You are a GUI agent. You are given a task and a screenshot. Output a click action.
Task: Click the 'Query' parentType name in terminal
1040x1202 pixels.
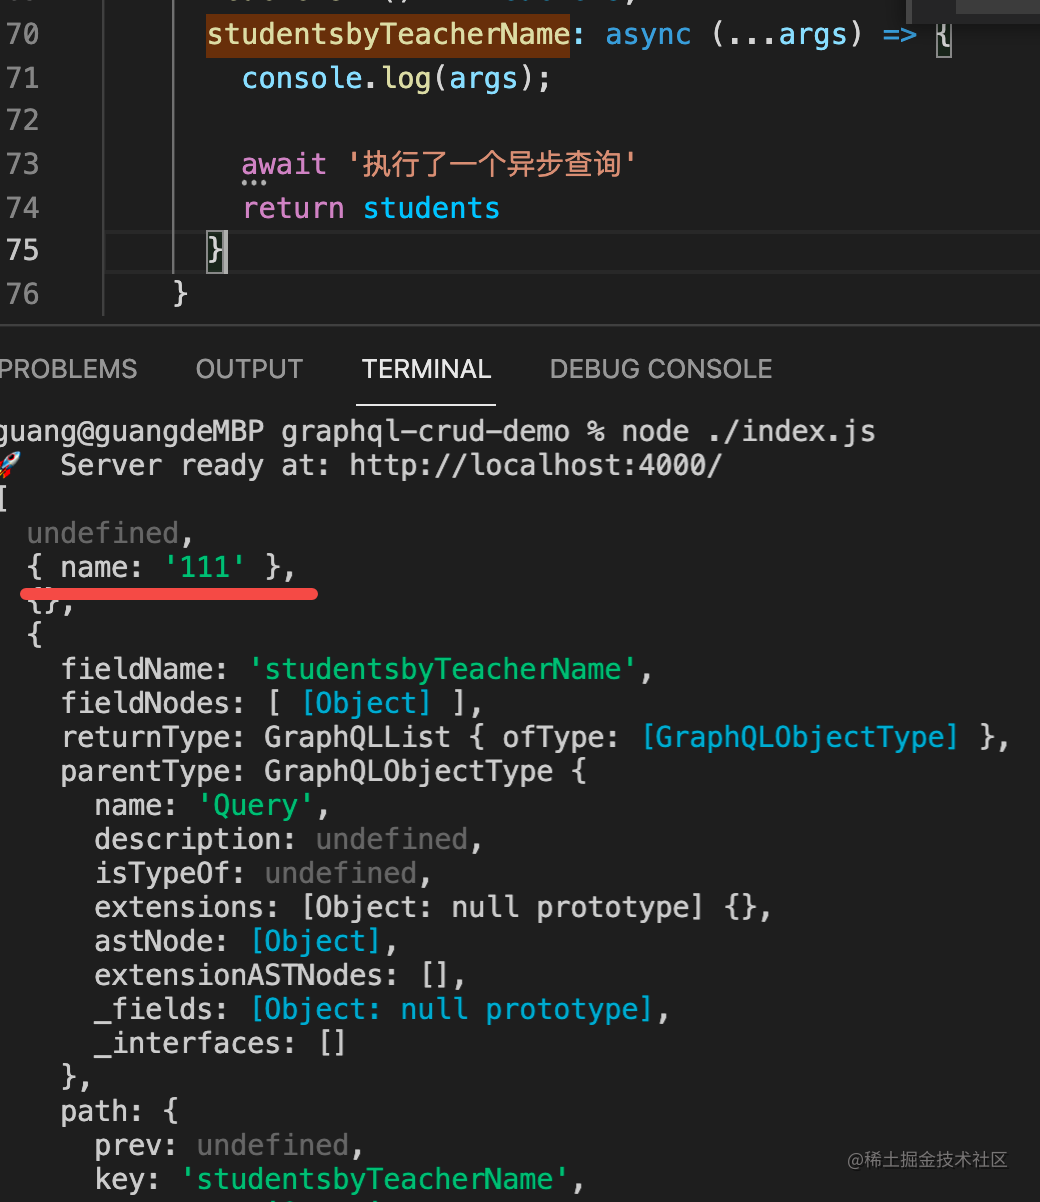(258, 804)
